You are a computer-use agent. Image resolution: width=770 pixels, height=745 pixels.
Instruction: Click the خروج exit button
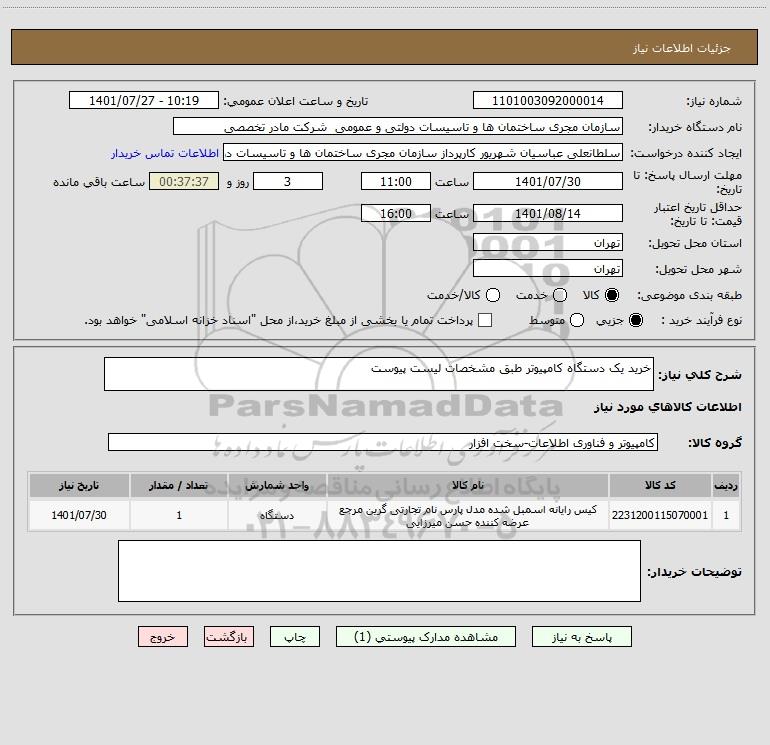pos(163,636)
